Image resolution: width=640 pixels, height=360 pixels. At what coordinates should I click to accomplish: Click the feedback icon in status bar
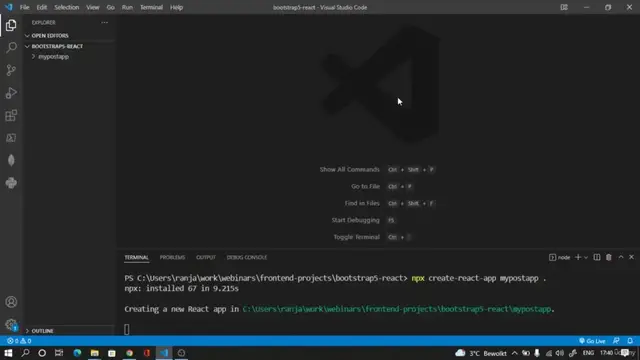616,341
